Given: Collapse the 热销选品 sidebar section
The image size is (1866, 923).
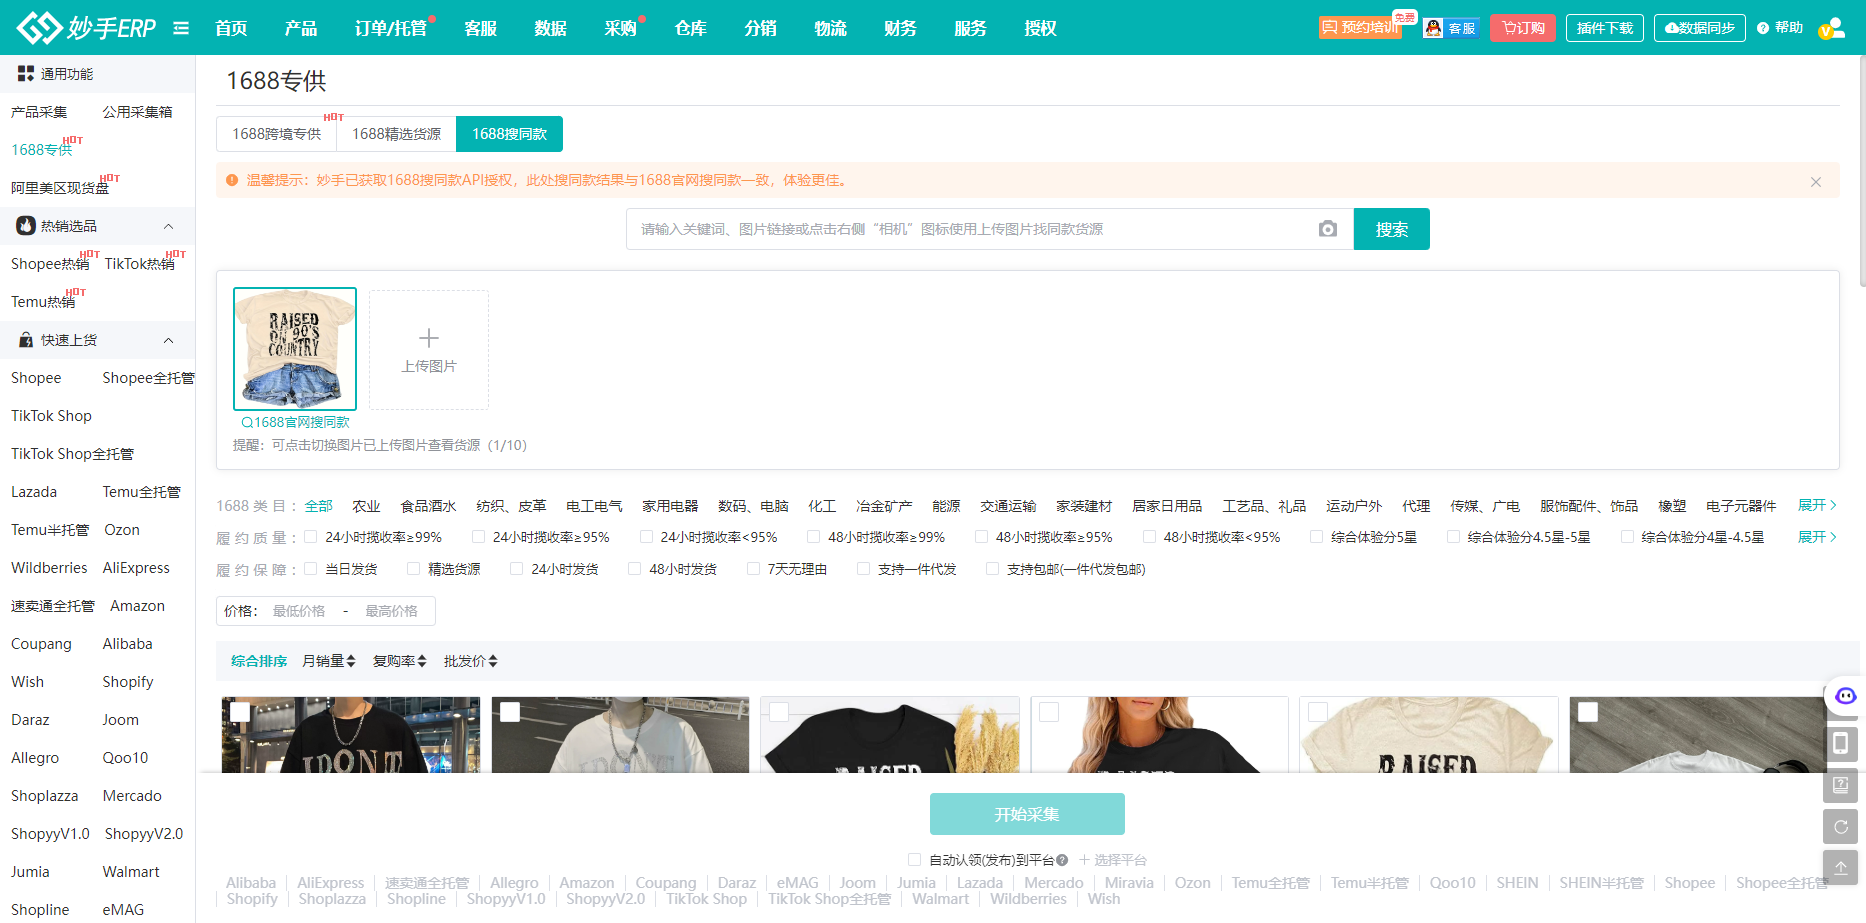Looking at the screenshot, I should click(x=168, y=226).
